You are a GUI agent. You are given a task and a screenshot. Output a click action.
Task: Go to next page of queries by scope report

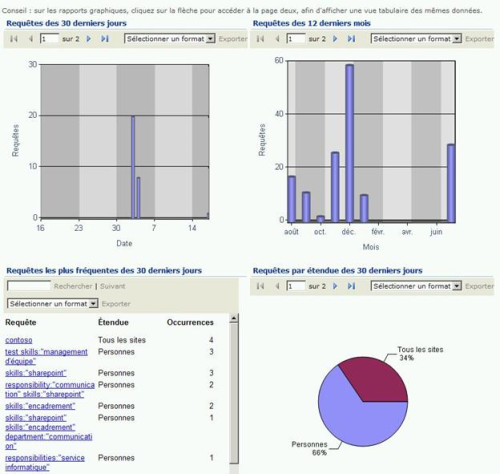(x=335, y=286)
